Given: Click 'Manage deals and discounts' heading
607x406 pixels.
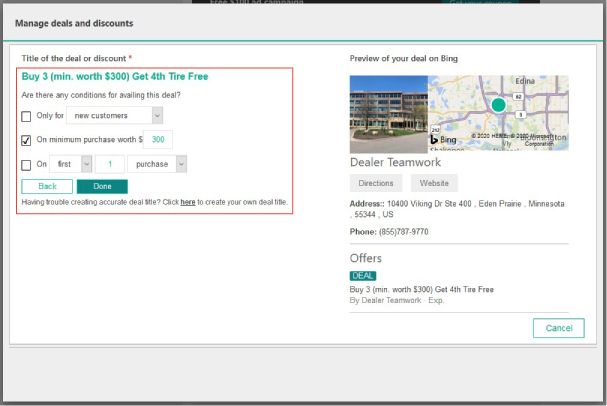Looking at the screenshot, I should click(x=74, y=23).
